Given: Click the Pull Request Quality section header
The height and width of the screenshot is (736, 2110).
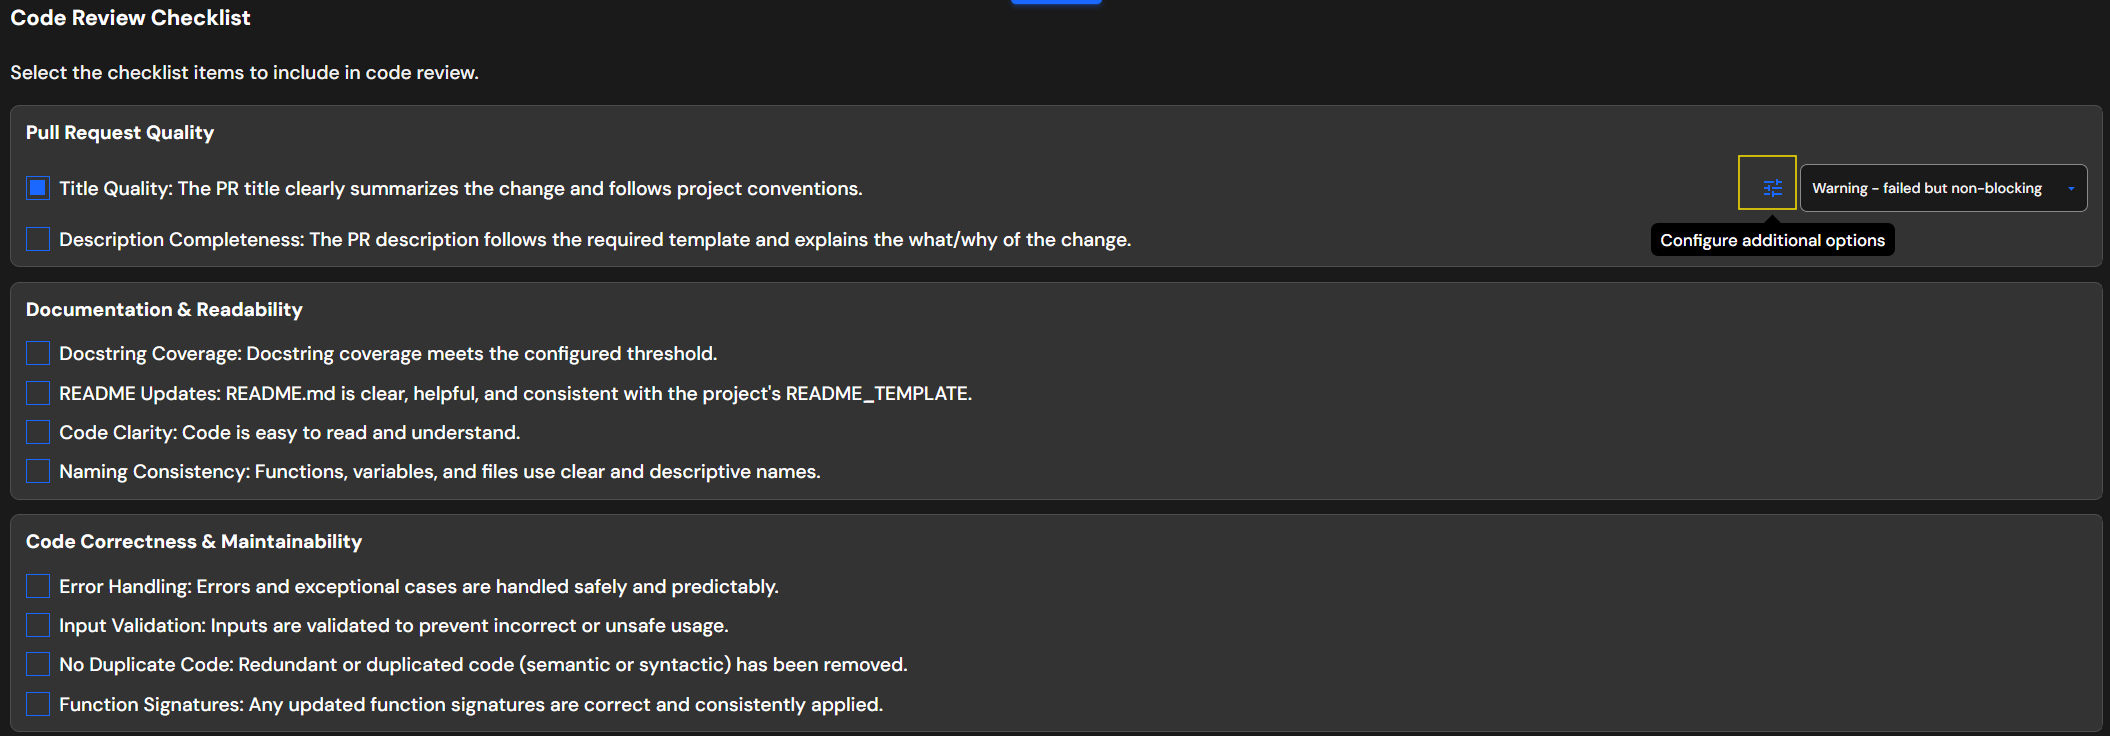Looking at the screenshot, I should 120,132.
